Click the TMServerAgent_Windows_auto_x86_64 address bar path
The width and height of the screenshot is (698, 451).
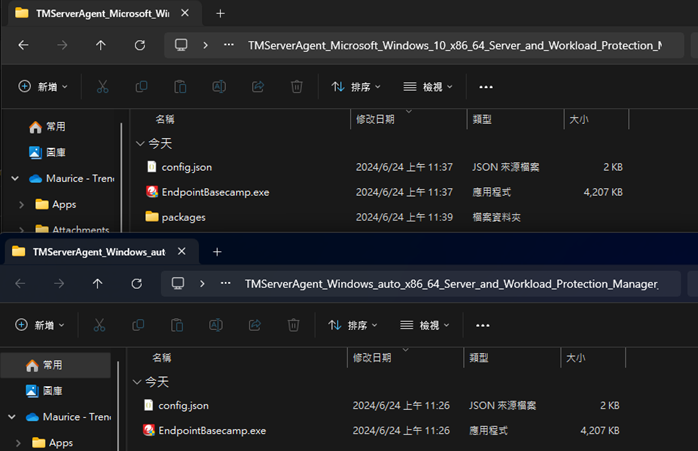[x=451, y=284]
